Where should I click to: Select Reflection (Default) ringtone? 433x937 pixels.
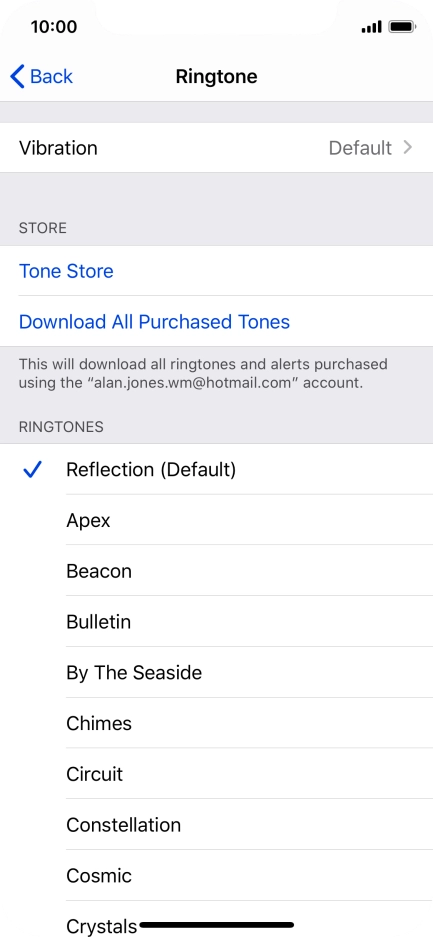pyautogui.click(x=216, y=469)
